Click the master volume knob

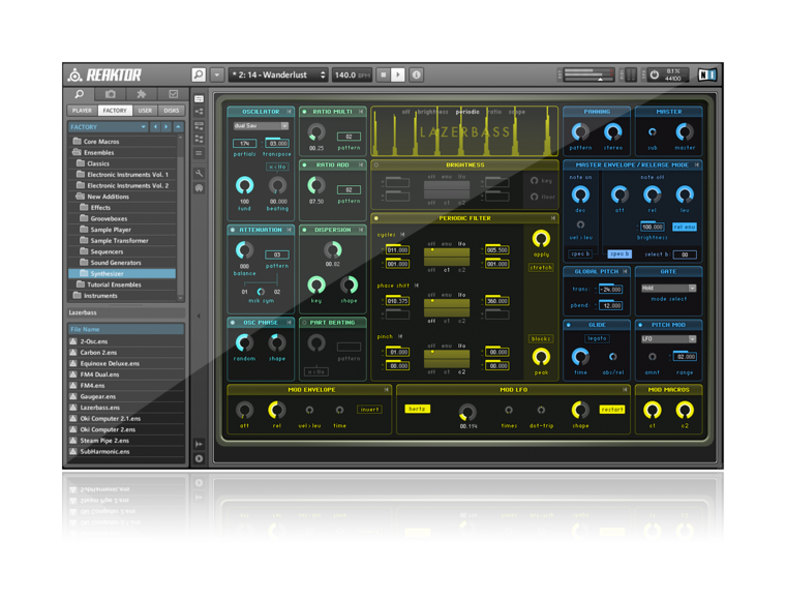(x=684, y=131)
